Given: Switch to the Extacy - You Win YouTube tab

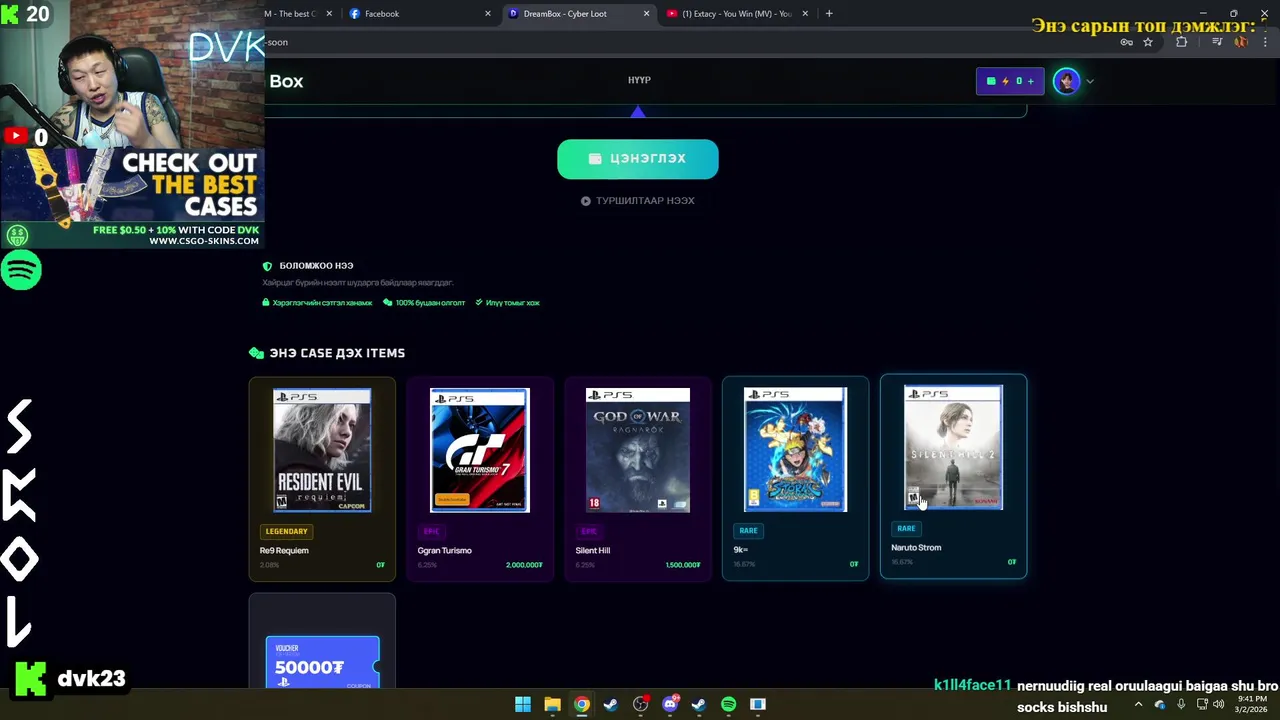Looking at the screenshot, I should 737,14.
